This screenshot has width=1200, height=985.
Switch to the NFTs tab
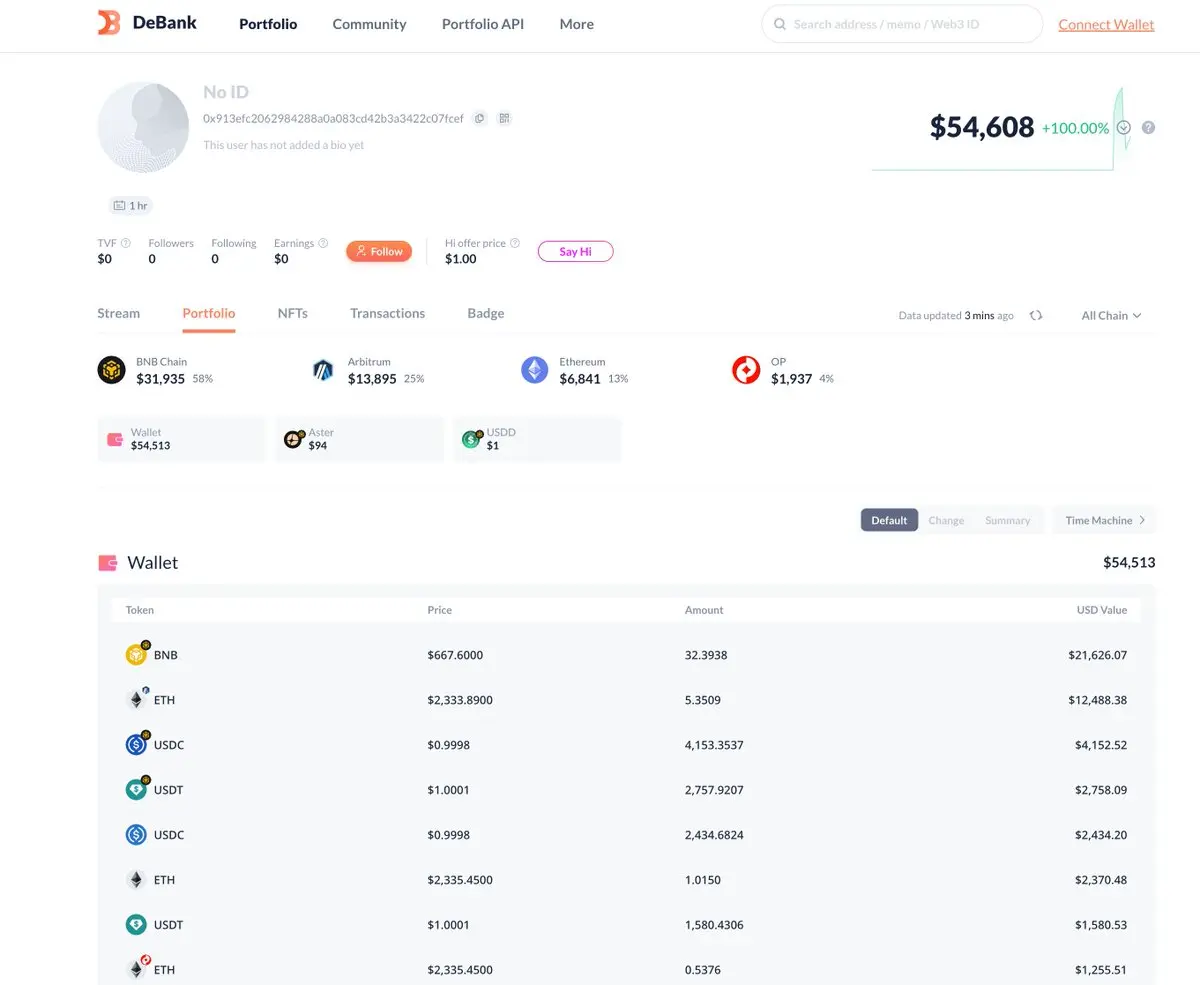[x=293, y=313]
